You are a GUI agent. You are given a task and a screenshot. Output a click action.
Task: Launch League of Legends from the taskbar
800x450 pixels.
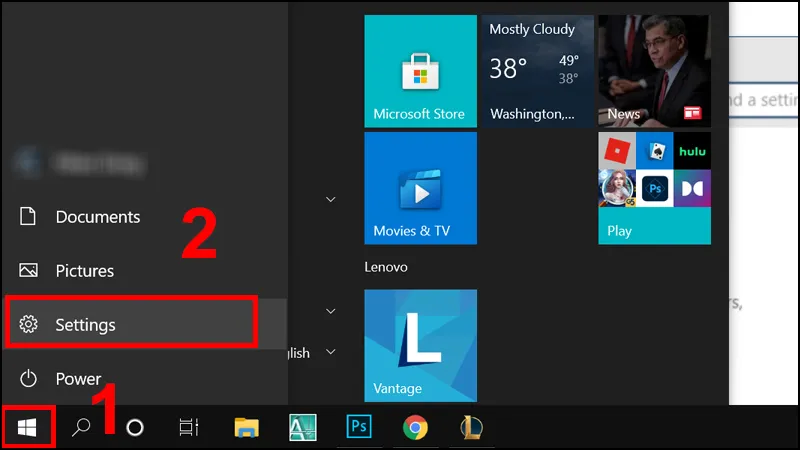(472, 428)
